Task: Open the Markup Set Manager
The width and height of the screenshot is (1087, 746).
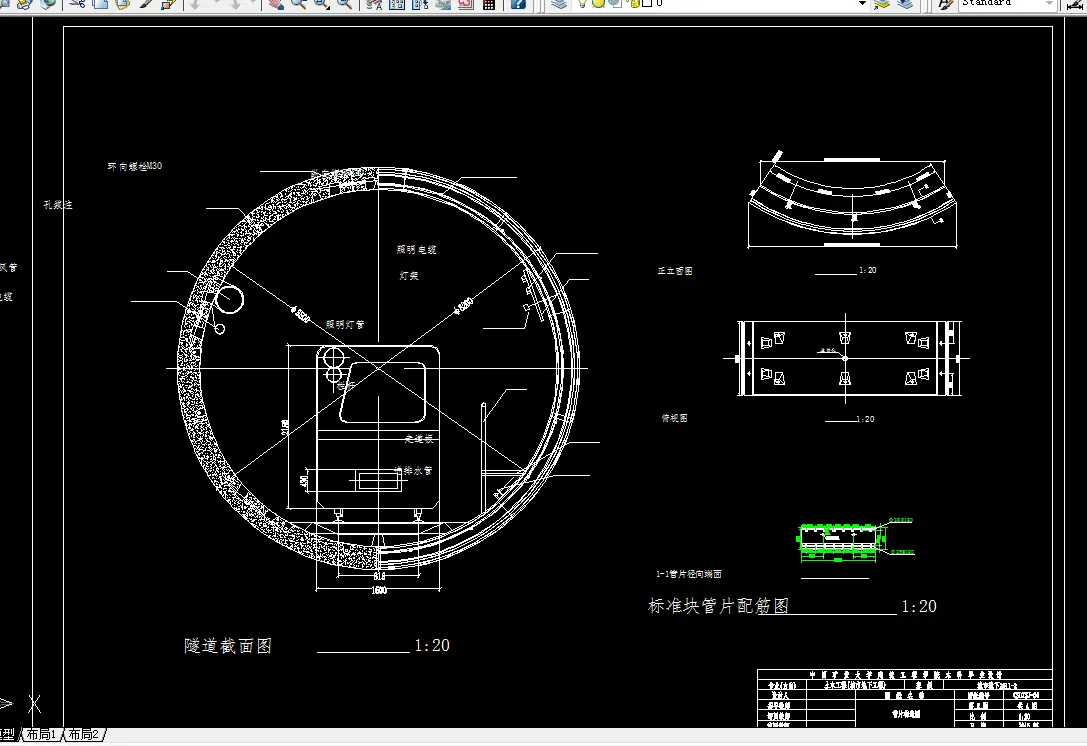Action: point(466,3)
